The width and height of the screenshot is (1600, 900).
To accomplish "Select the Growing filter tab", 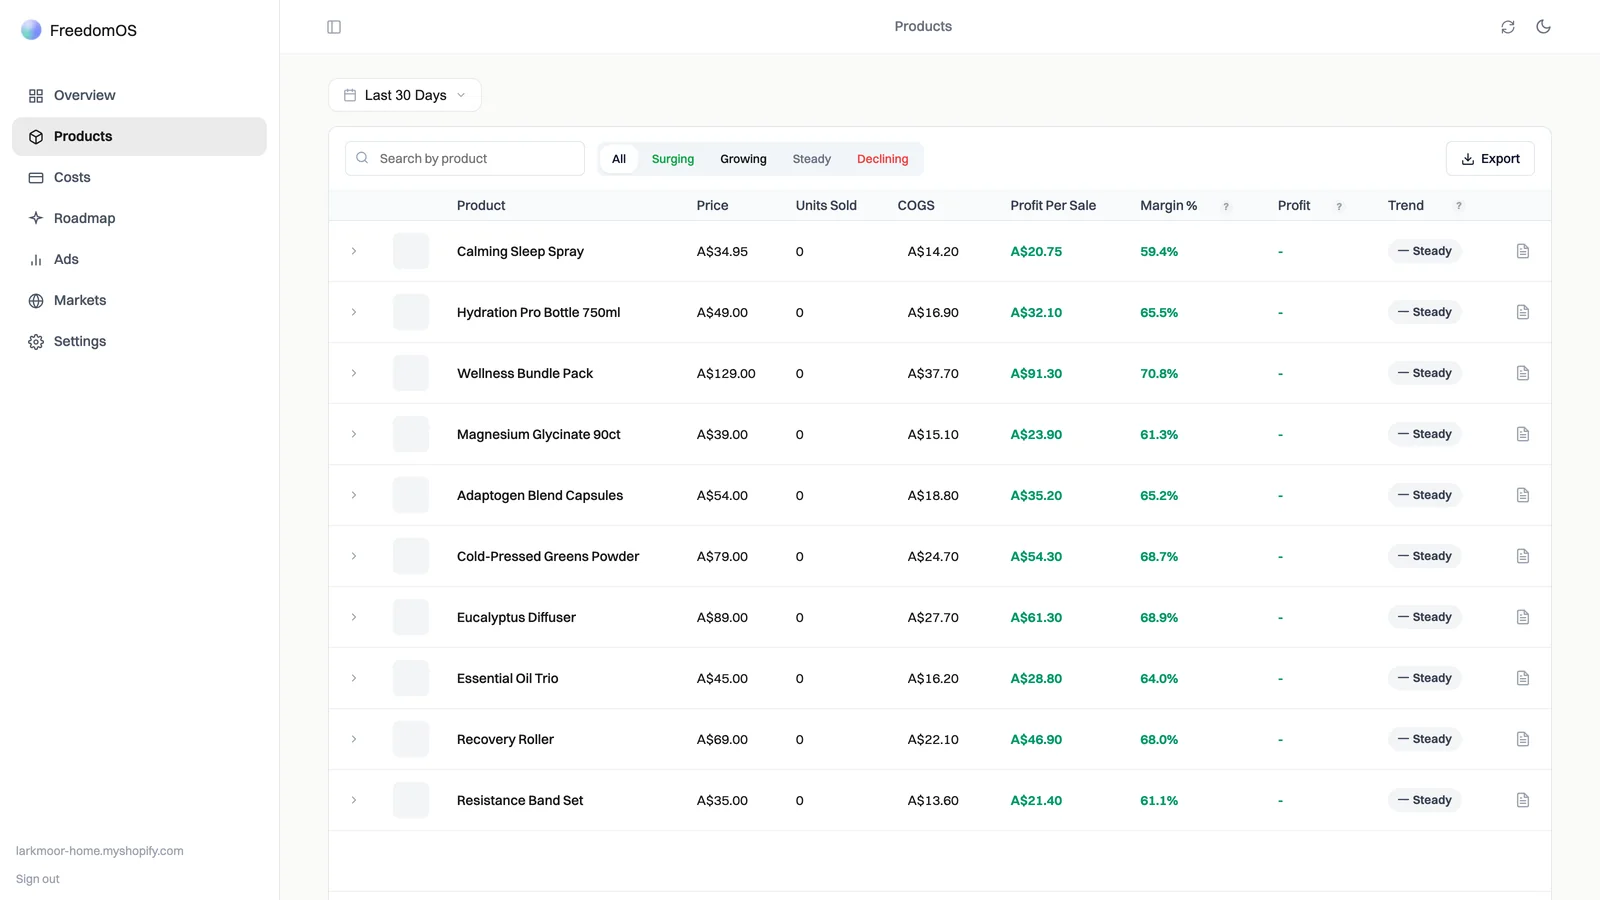I will (743, 159).
